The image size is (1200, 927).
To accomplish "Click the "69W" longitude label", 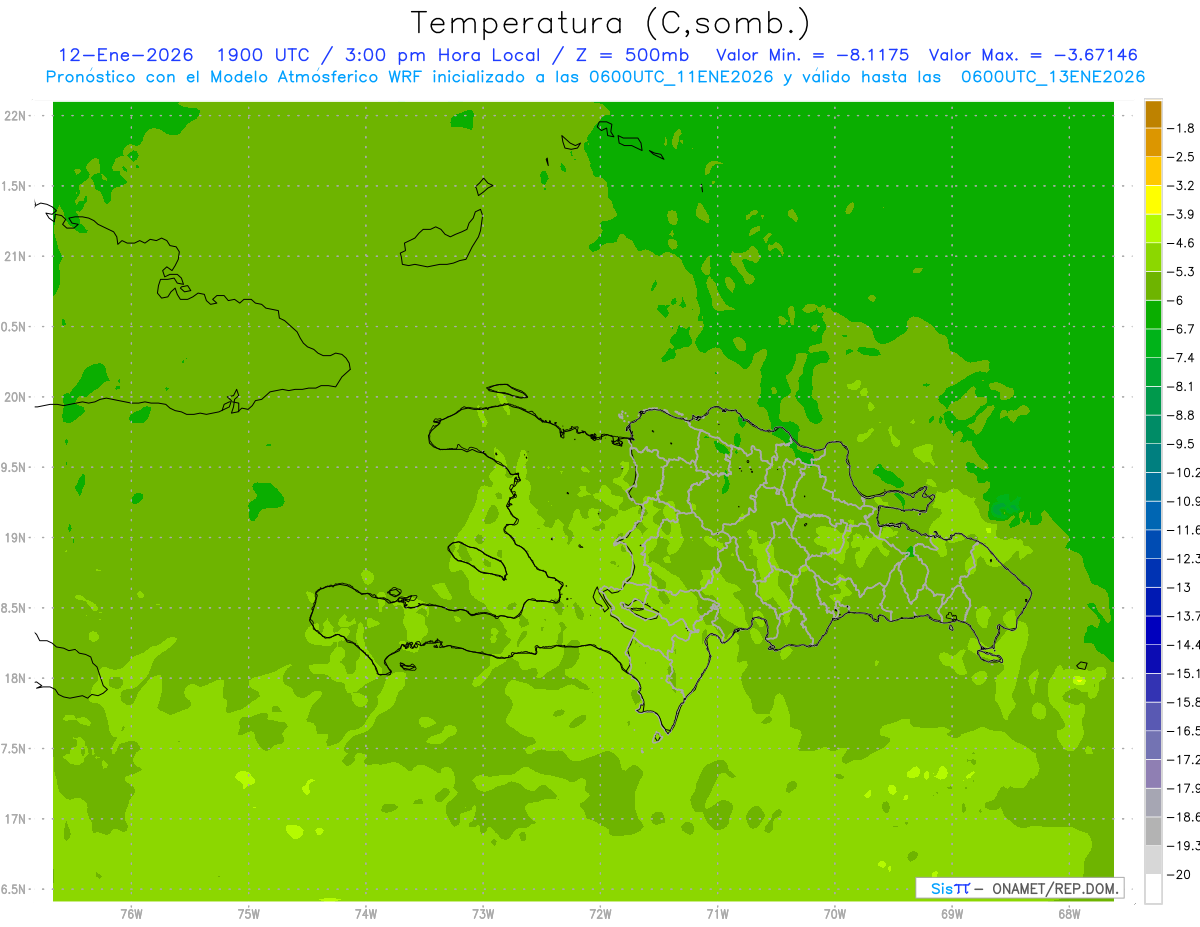I will pyautogui.click(x=952, y=914).
